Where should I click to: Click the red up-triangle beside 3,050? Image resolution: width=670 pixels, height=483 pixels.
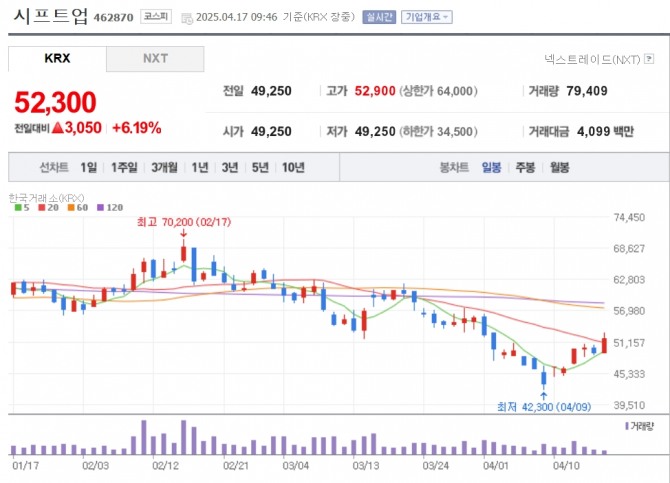[x=58, y=128]
